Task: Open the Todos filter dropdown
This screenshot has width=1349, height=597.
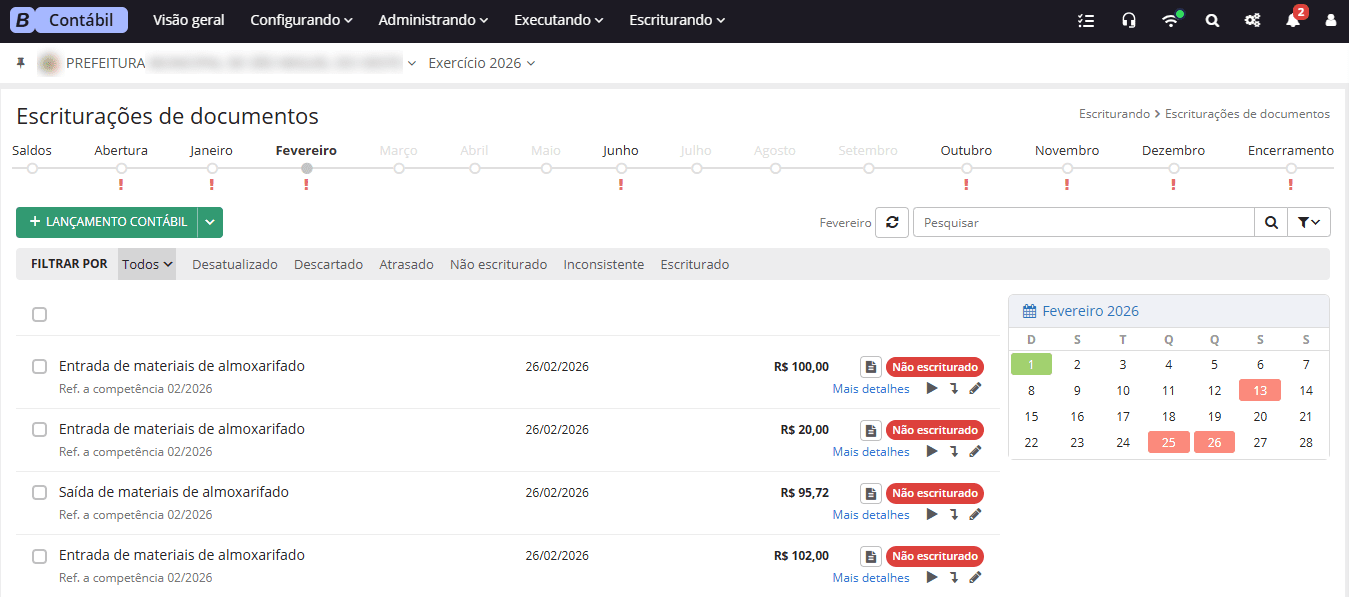Action: 147,265
